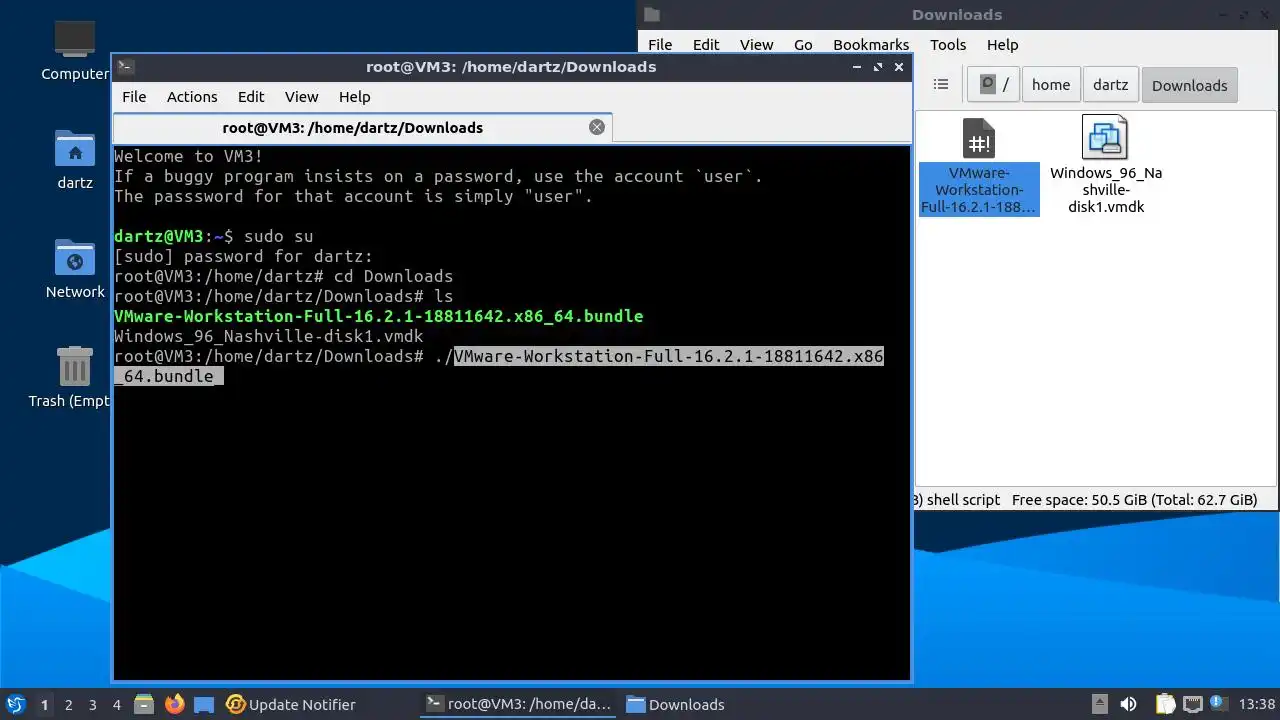The image size is (1280, 720).
Task: Switch to workspace 1 on the panel
Action: [x=44, y=705]
